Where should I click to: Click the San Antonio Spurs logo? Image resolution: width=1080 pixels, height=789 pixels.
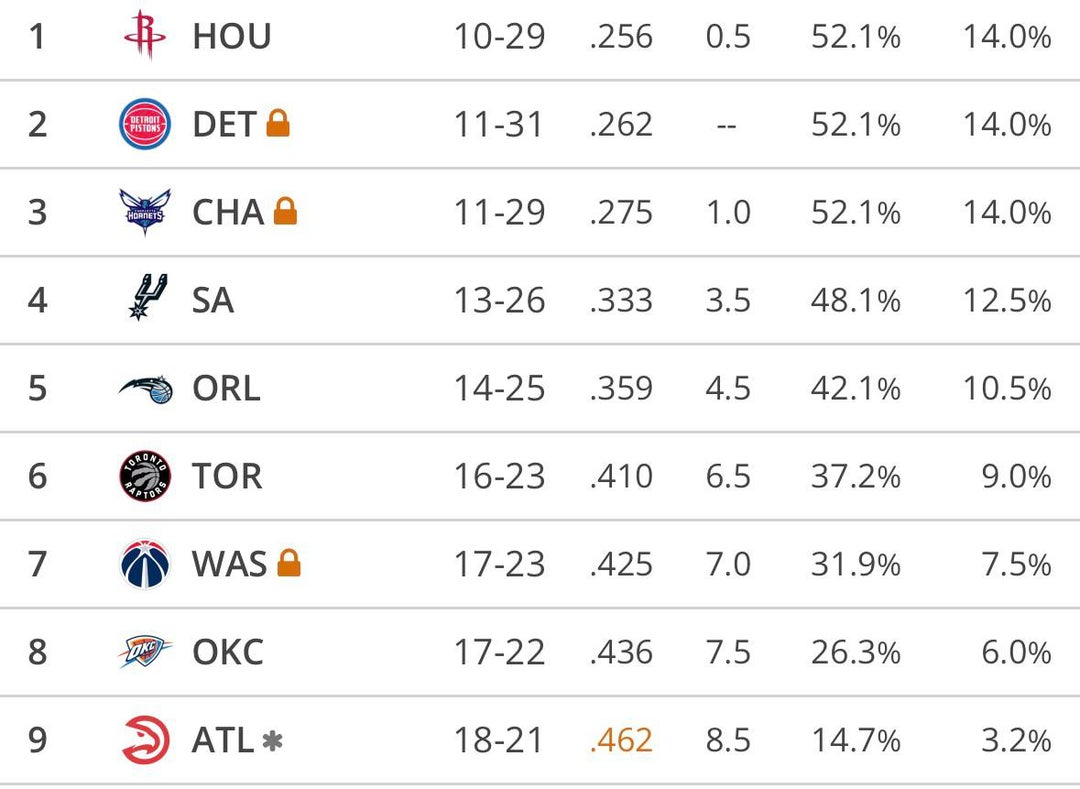(147, 299)
